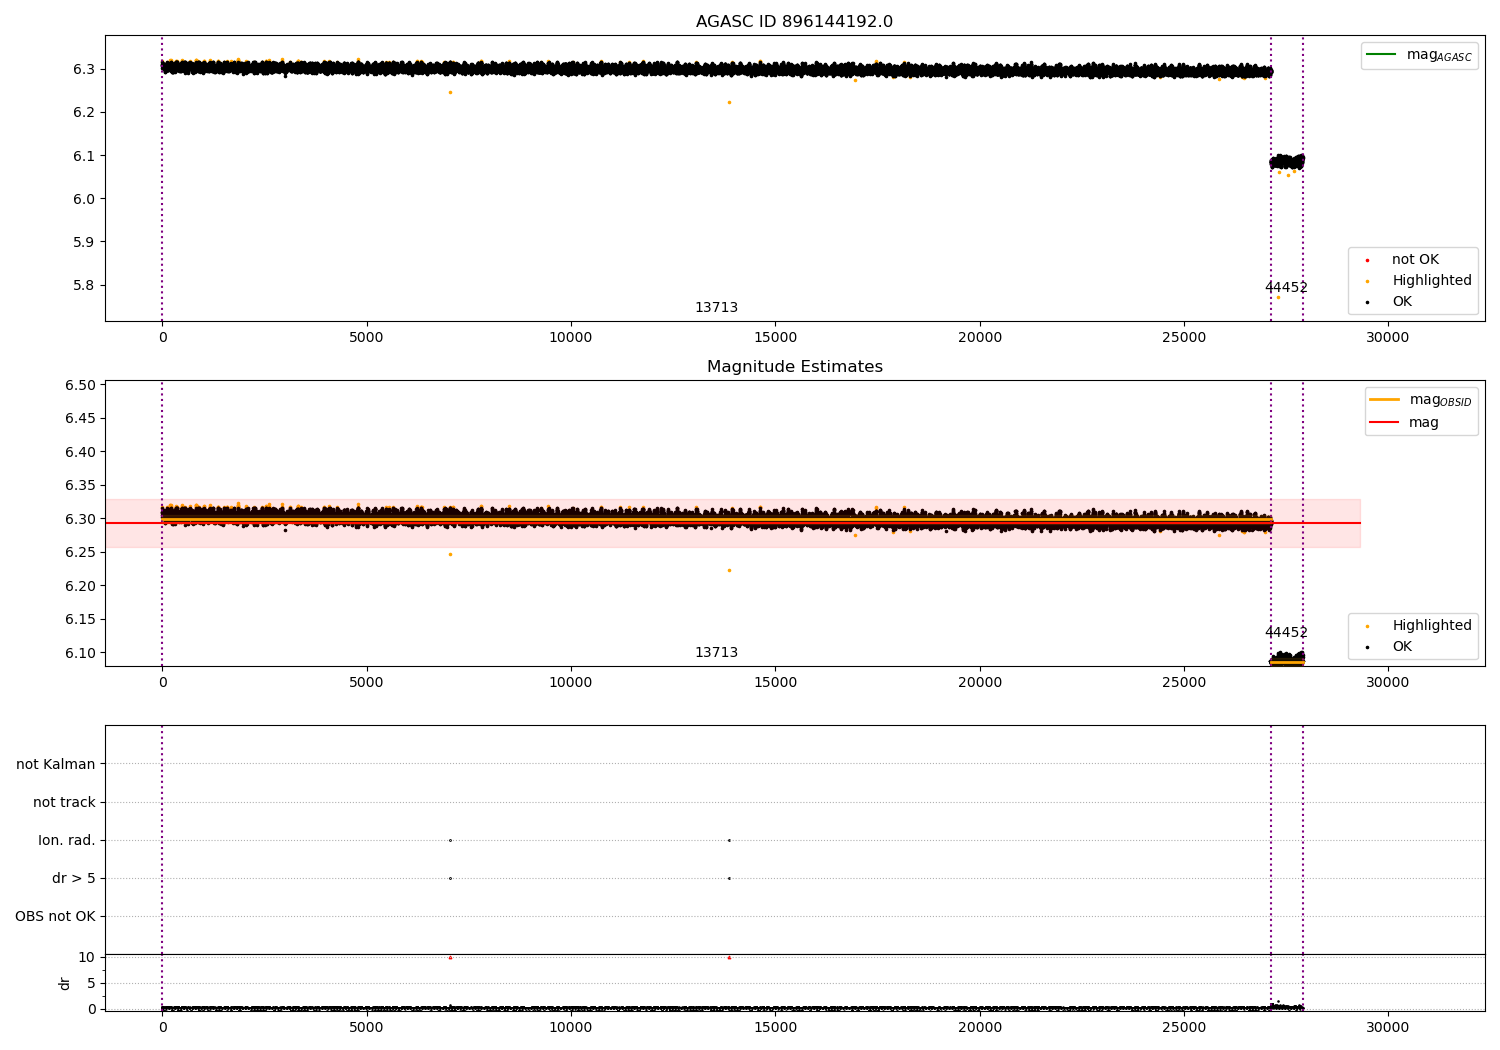
Task: Click the "44452" label in the Magnitude Estimates plot
Action: pyautogui.click(x=1286, y=633)
